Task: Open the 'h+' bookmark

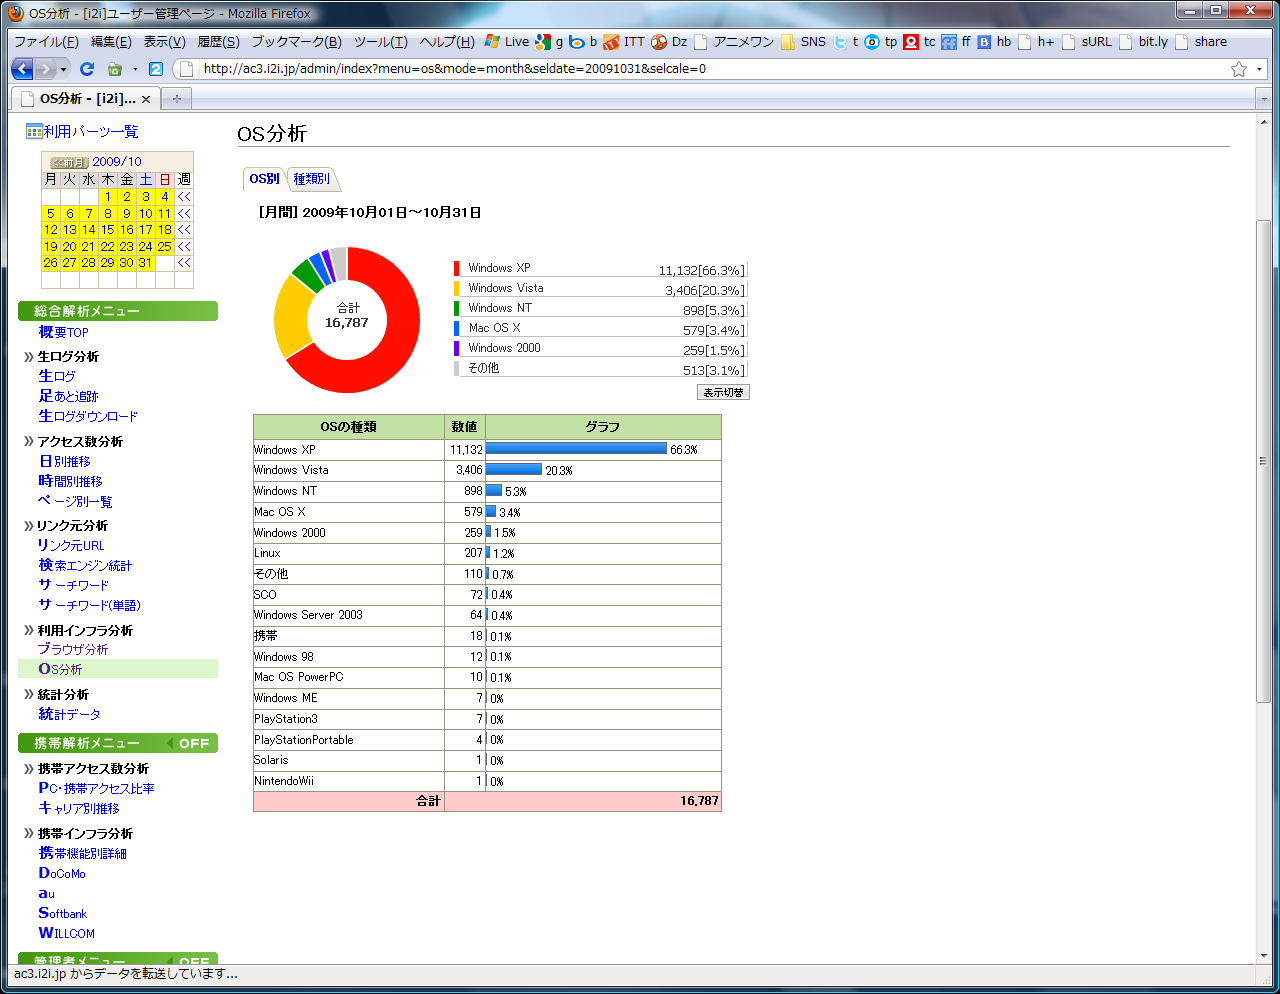Action: click(1036, 42)
